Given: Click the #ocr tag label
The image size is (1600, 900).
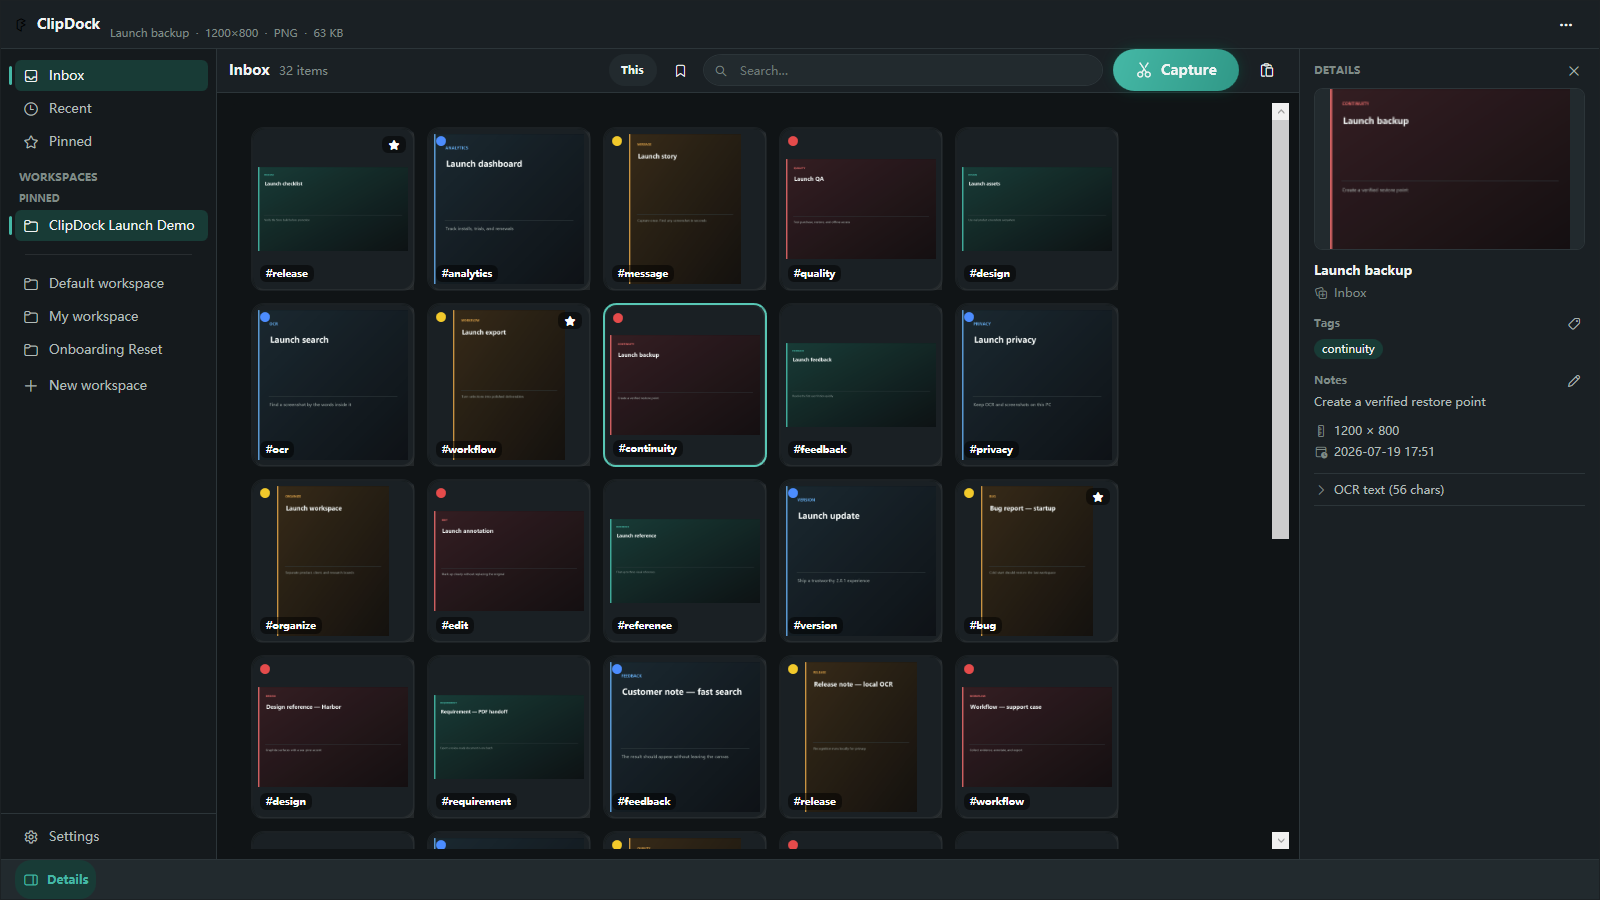Looking at the screenshot, I should (277, 449).
